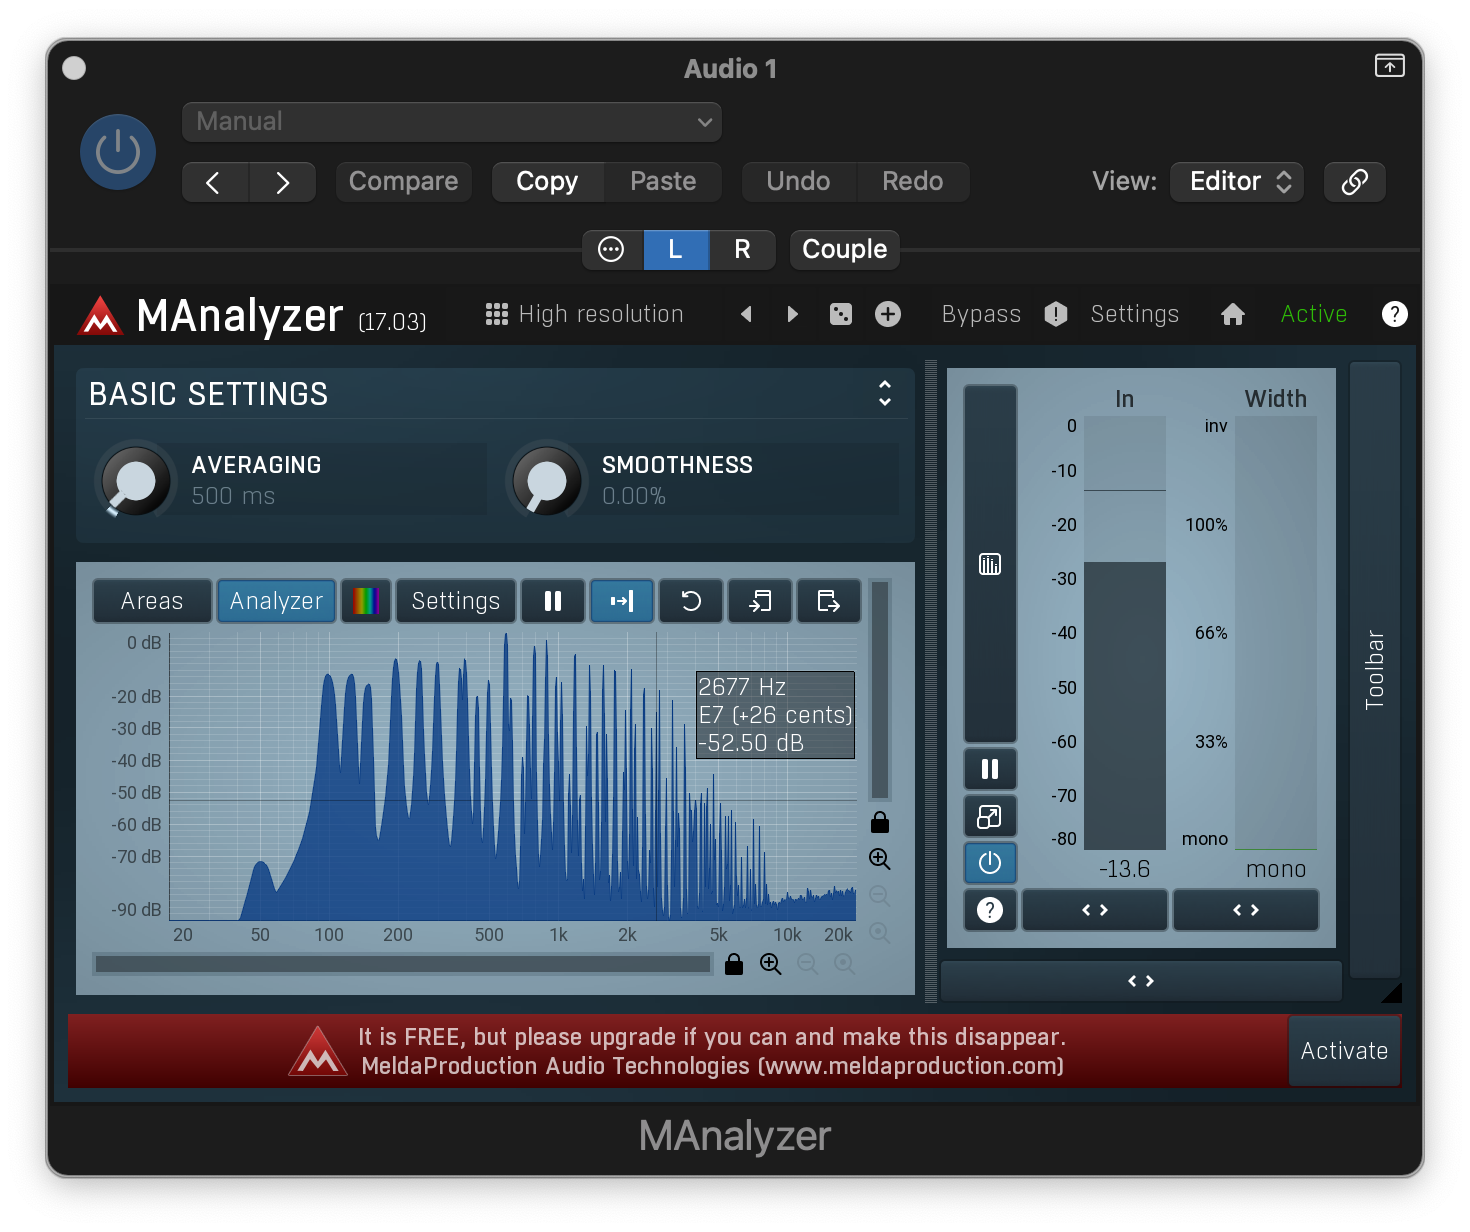Click the question mark help icon in header
This screenshot has width=1470, height=1232.
tap(1394, 314)
